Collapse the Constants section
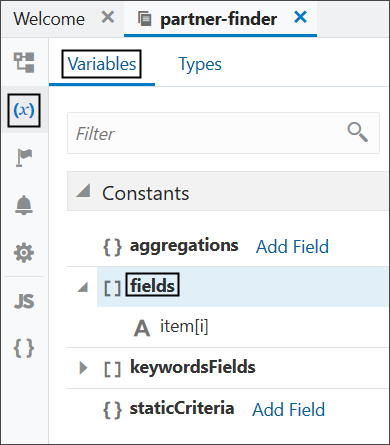The height and width of the screenshot is (445, 390). click(83, 190)
